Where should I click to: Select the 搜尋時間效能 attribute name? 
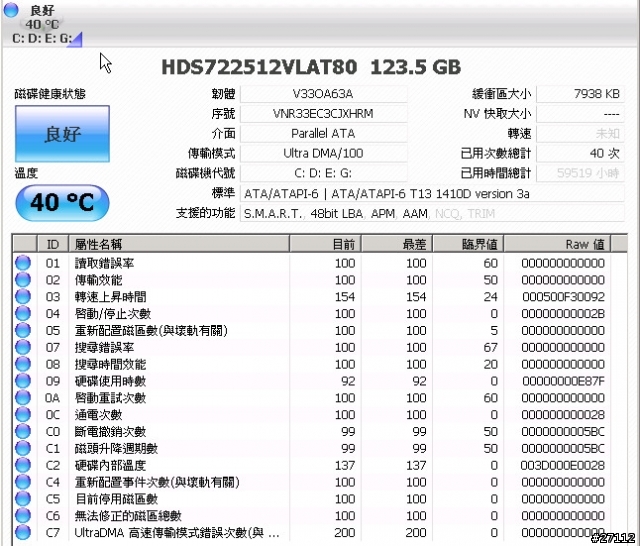point(110,364)
